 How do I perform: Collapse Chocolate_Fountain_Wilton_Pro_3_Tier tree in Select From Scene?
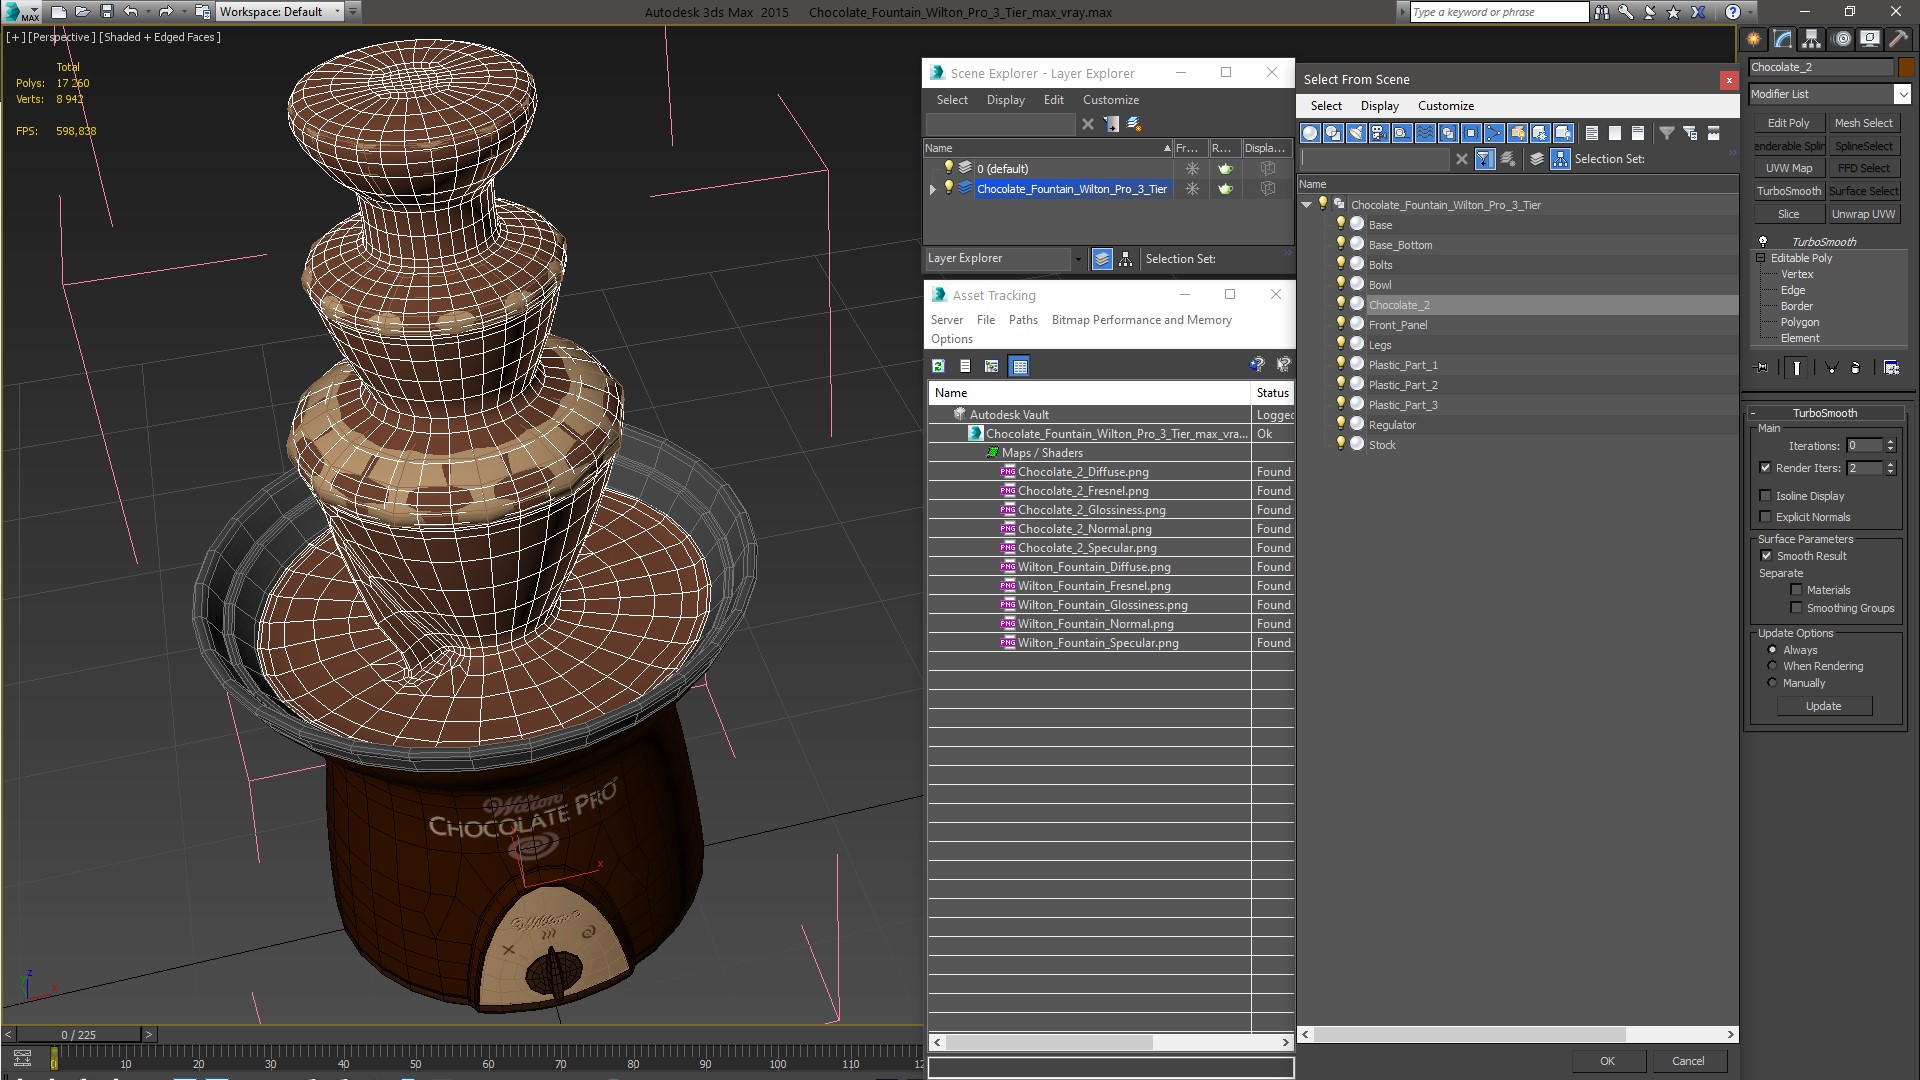(1307, 205)
